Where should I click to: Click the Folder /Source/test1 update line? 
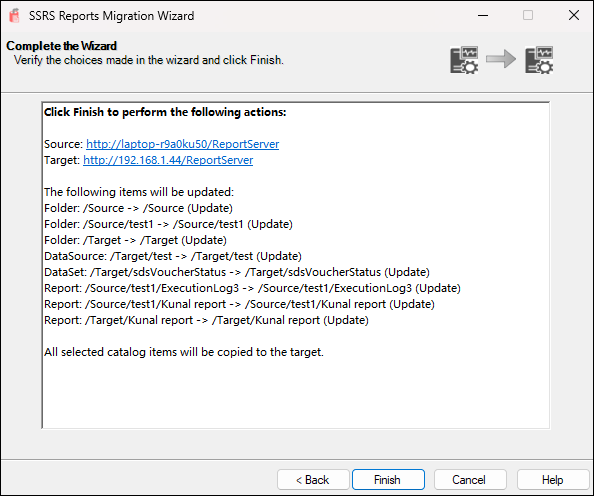point(168,224)
